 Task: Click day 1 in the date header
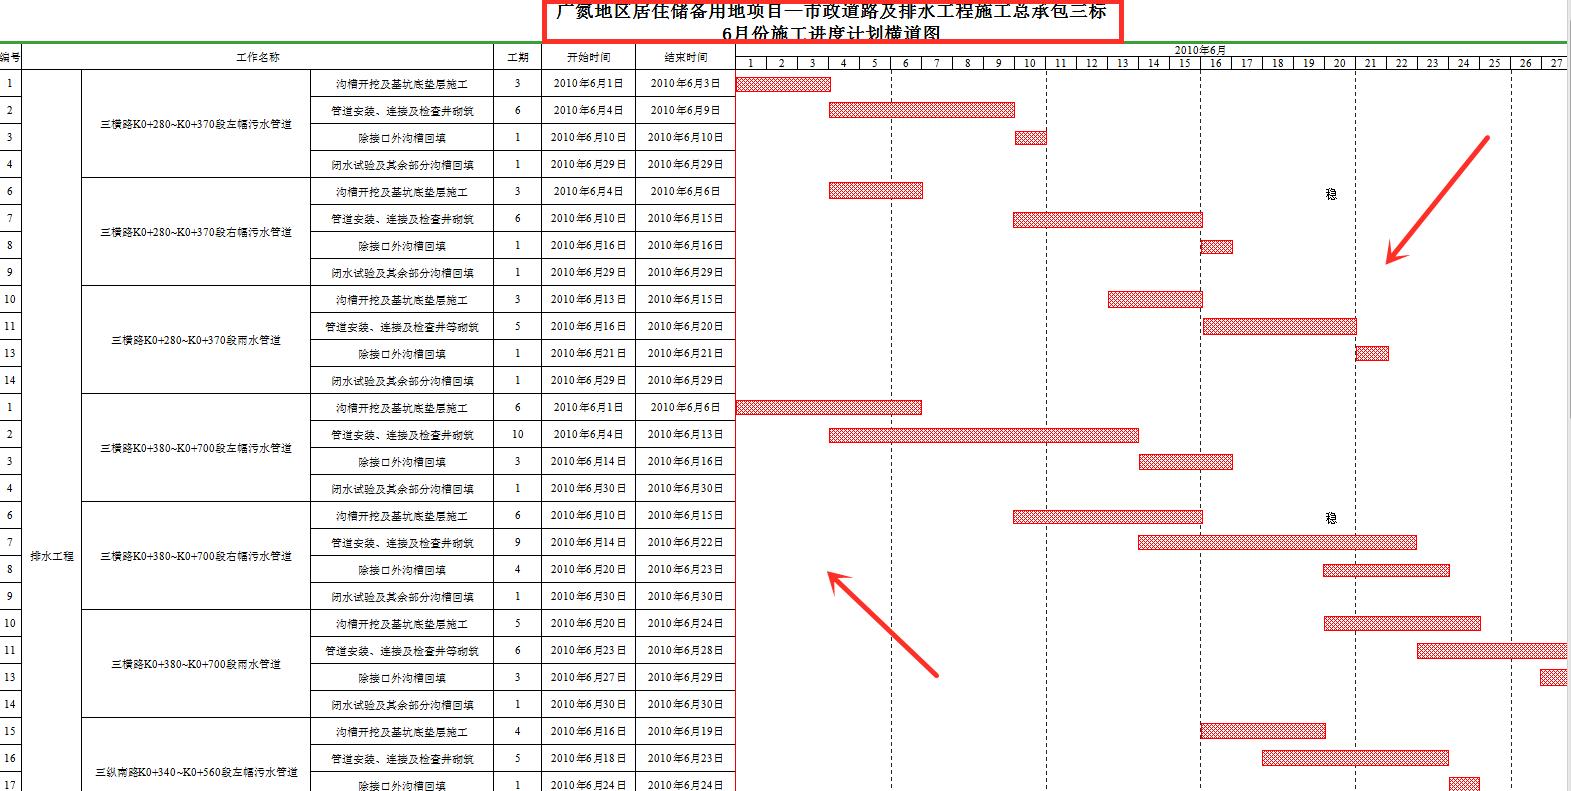tap(751, 63)
